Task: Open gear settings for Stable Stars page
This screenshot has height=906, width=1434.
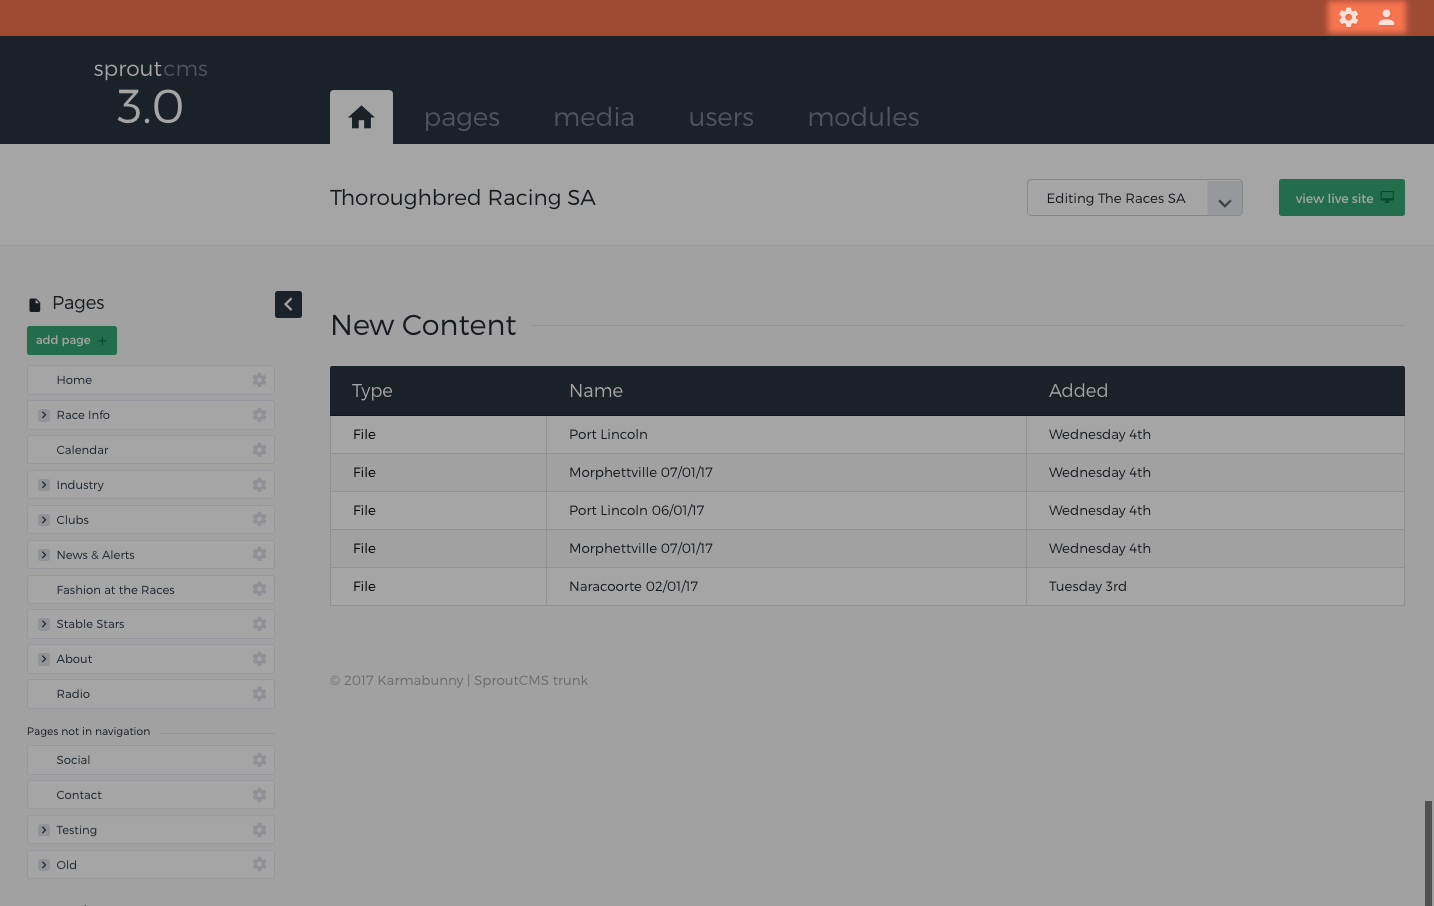Action: coord(259,624)
